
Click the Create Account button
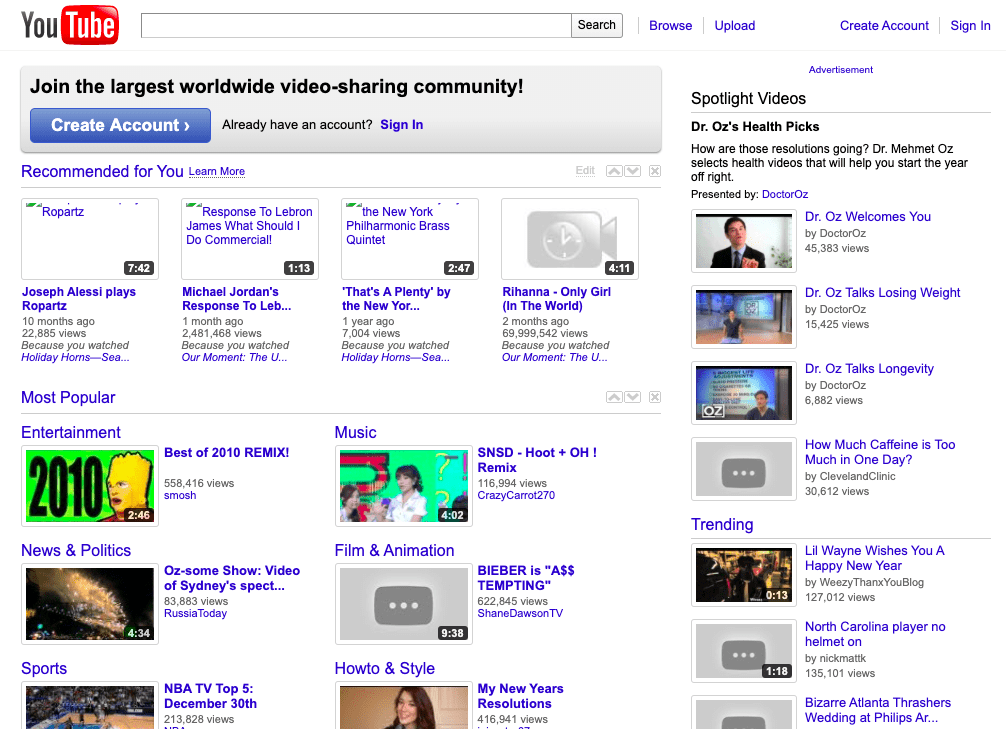click(120, 125)
